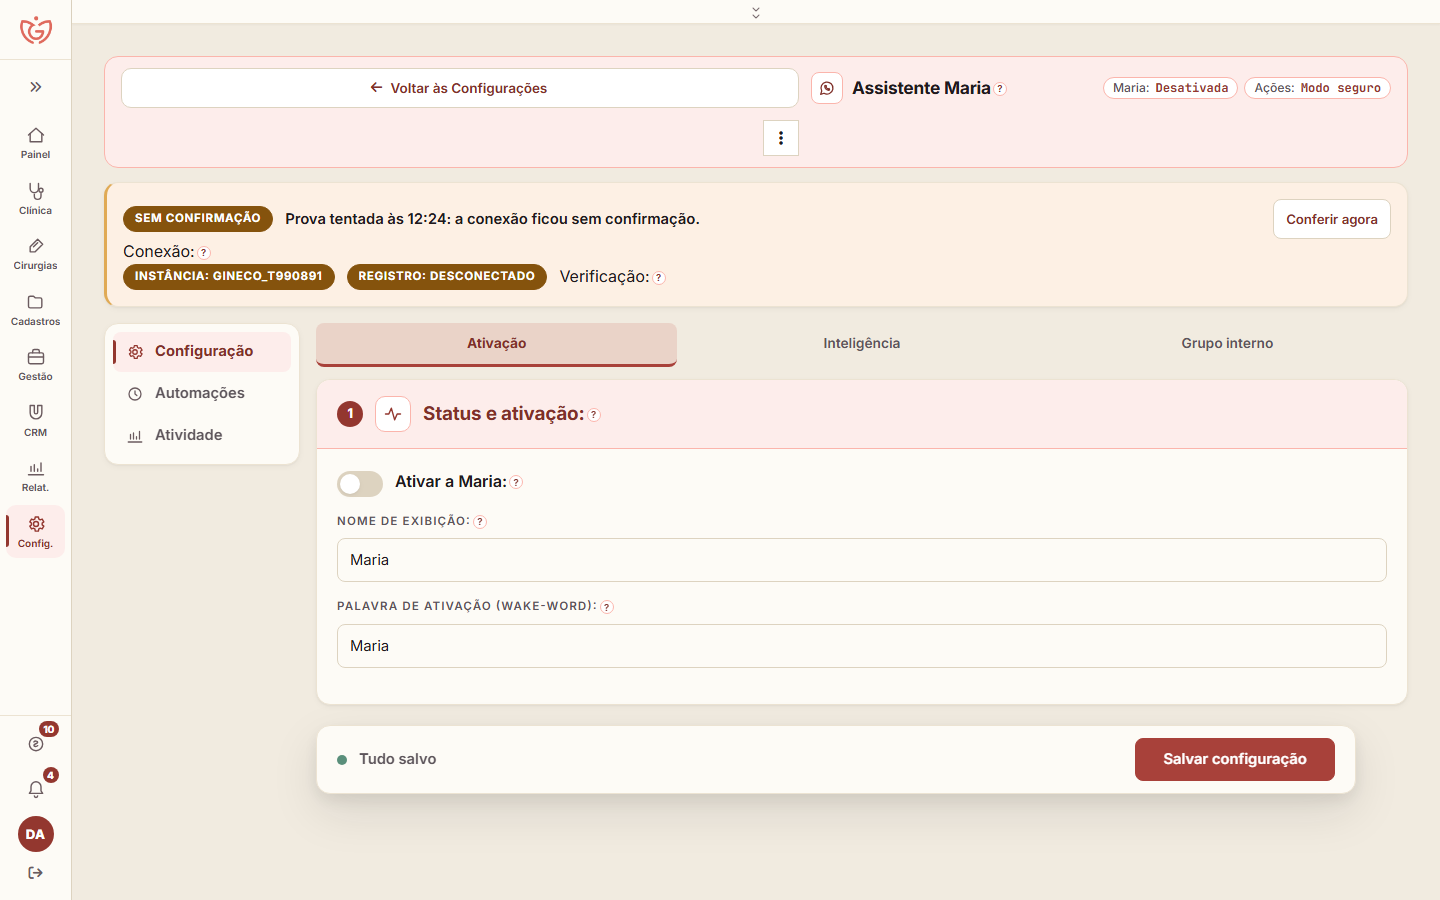This screenshot has width=1440, height=900.
Task: Click the Ações: Modo seguro badge
Action: (x=1317, y=88)
